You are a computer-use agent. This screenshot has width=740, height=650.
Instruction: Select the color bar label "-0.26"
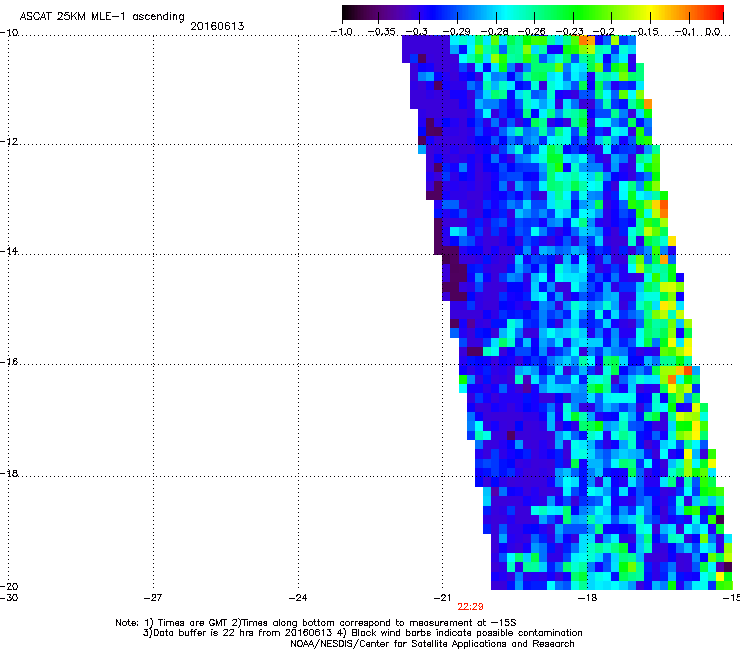[532, 32]
